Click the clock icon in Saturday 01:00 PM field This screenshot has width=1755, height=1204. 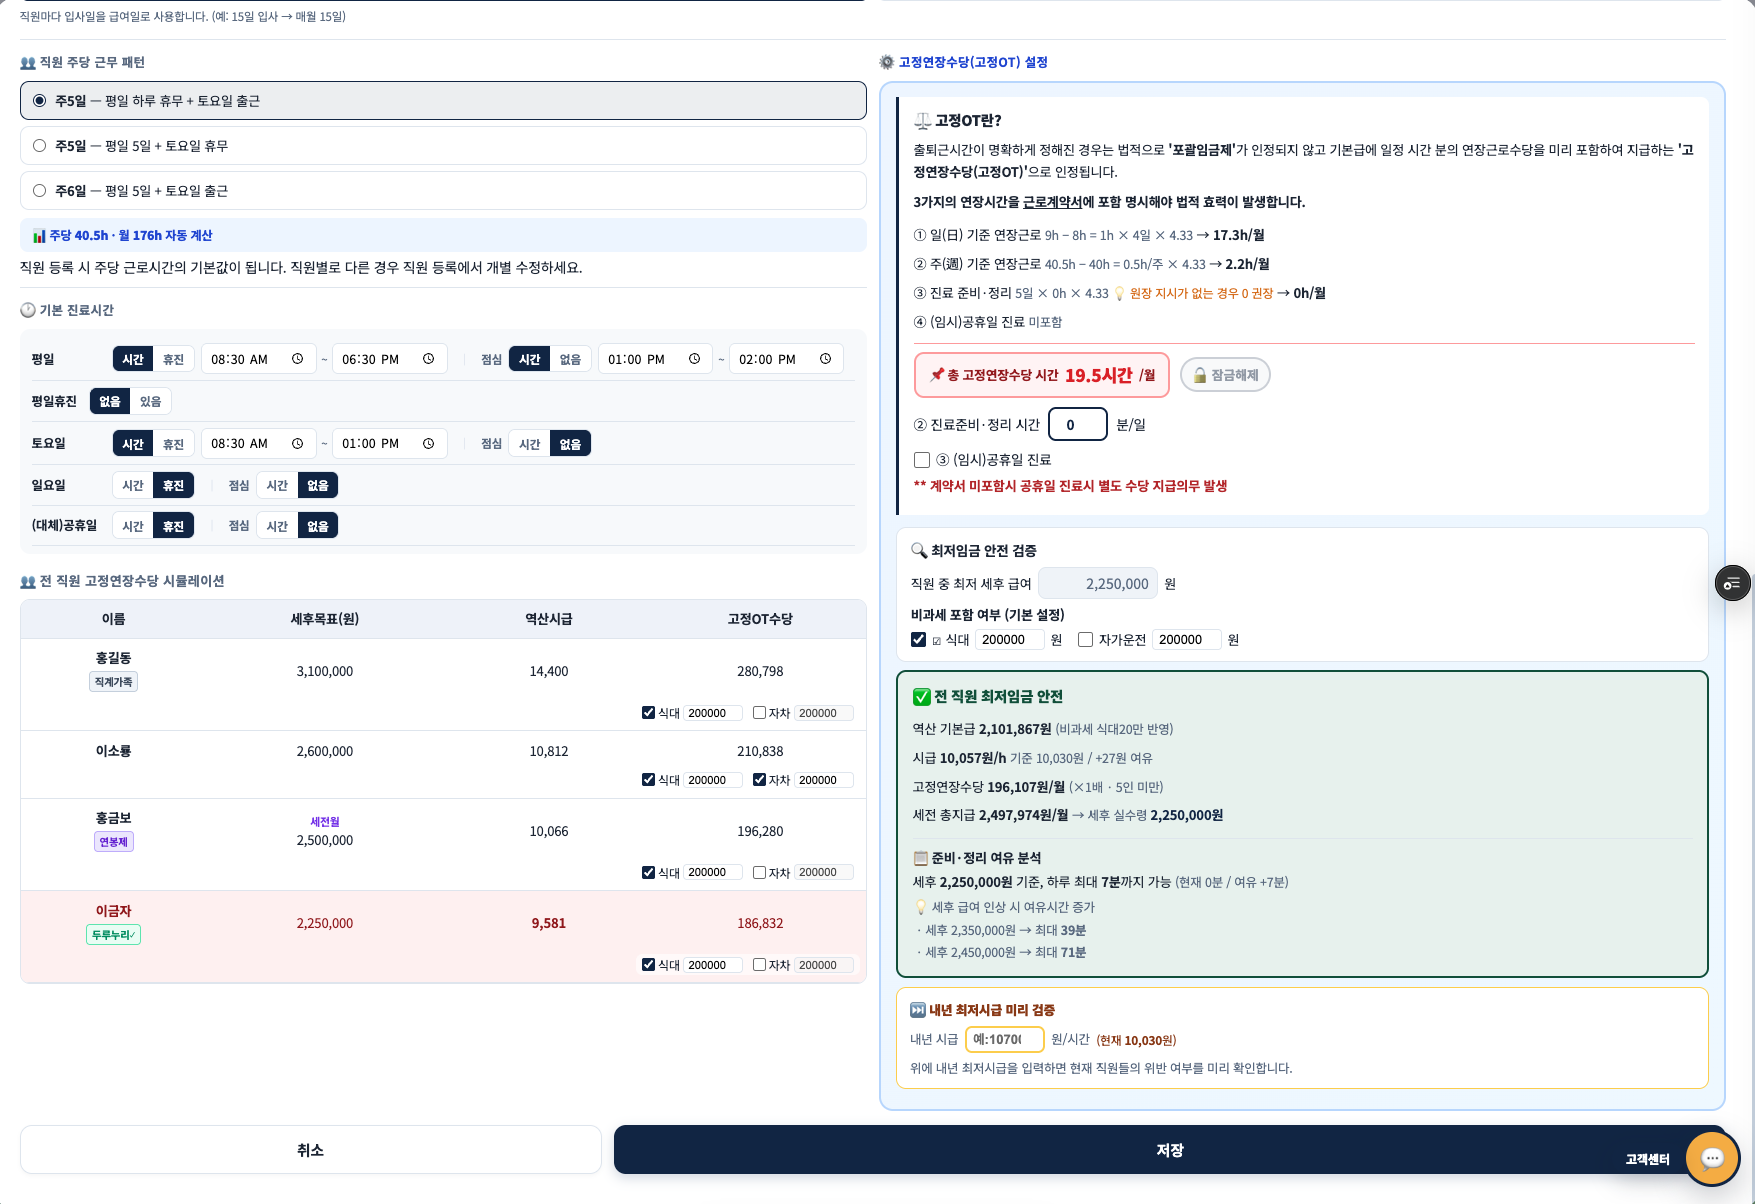coord(428,444)
